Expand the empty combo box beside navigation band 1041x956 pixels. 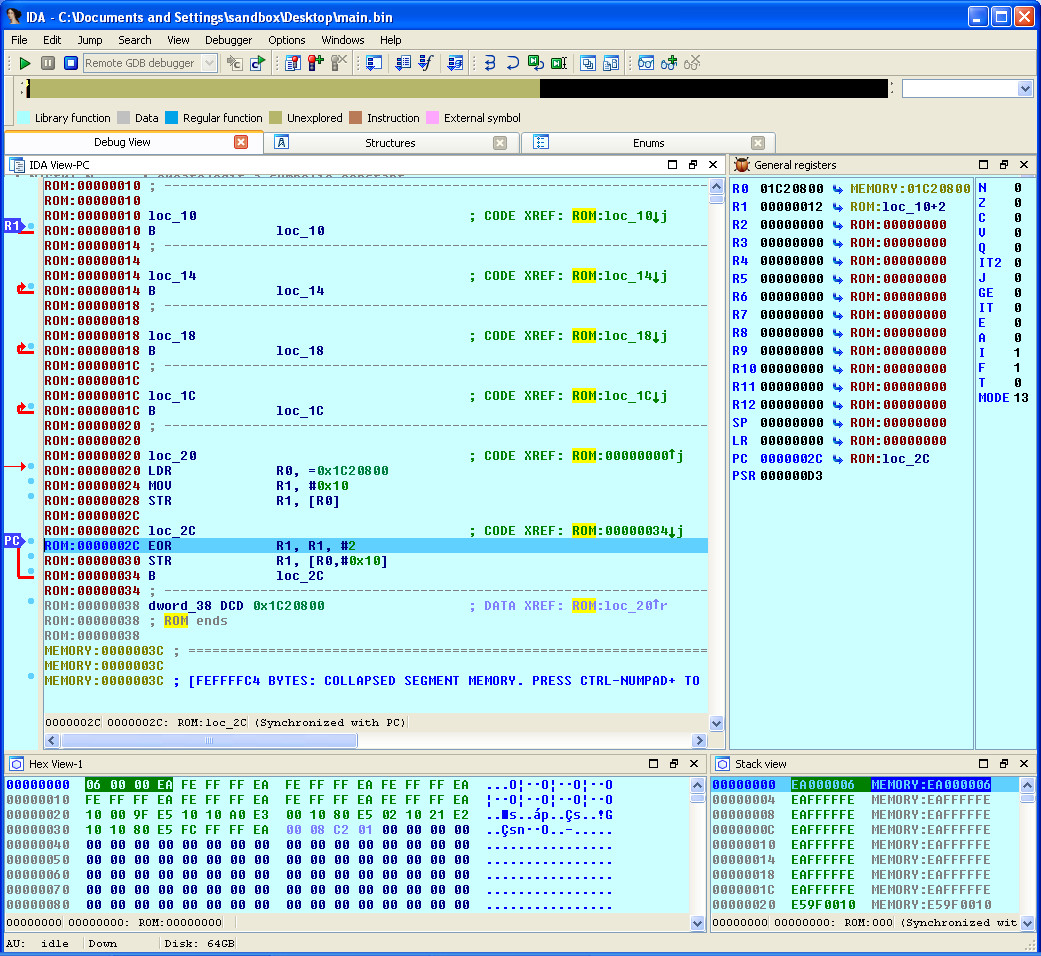tap(1024, 89)
